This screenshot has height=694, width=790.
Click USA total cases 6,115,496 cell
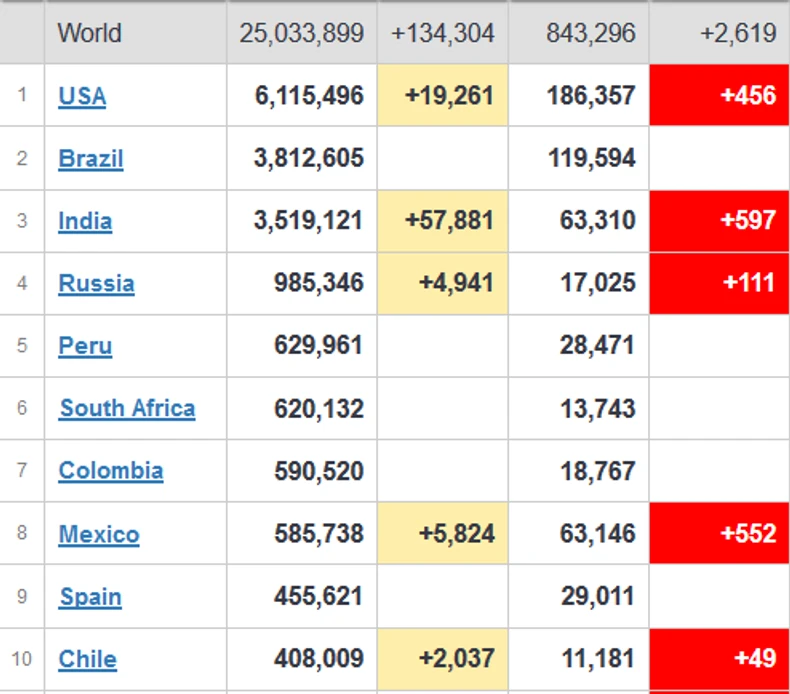click(301, 96)
